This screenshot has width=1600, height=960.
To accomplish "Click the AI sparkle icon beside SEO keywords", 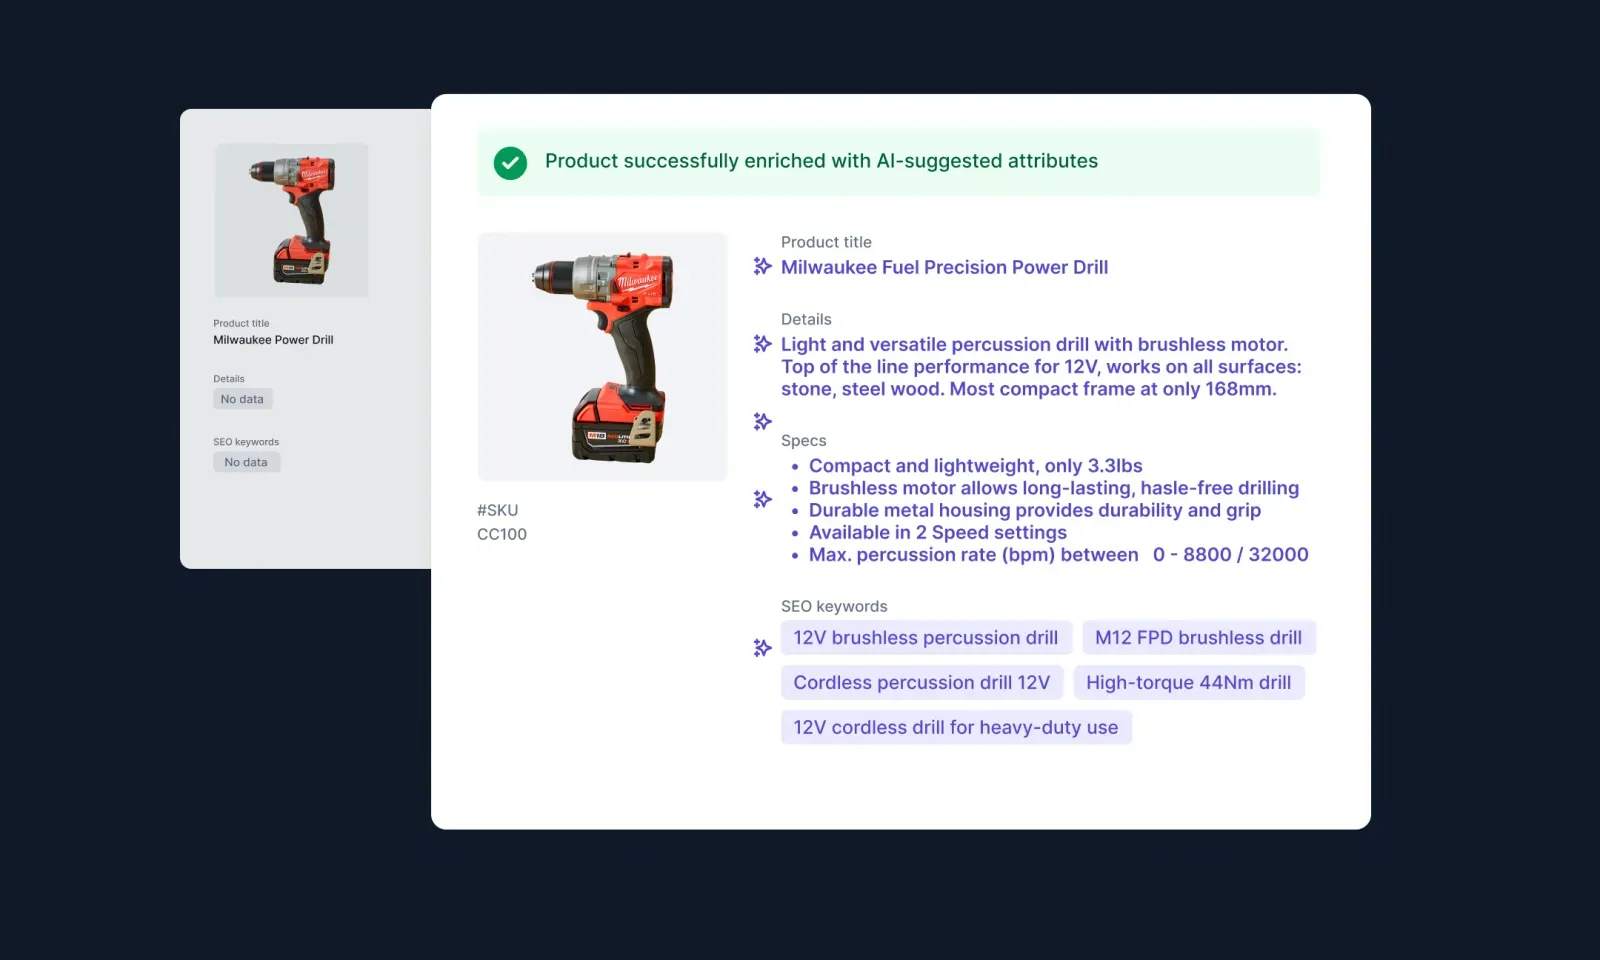I will [762, 648].
